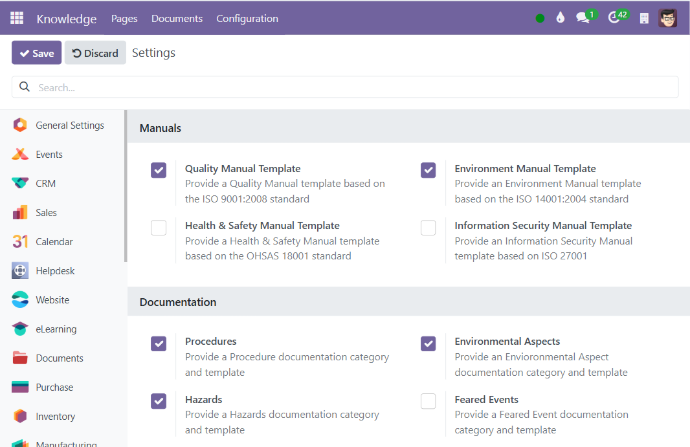The image size is (690, 447).
Task: Toggle the Hazards documentation checkbox
Action: pyautogui.click(x=159, y=401)
